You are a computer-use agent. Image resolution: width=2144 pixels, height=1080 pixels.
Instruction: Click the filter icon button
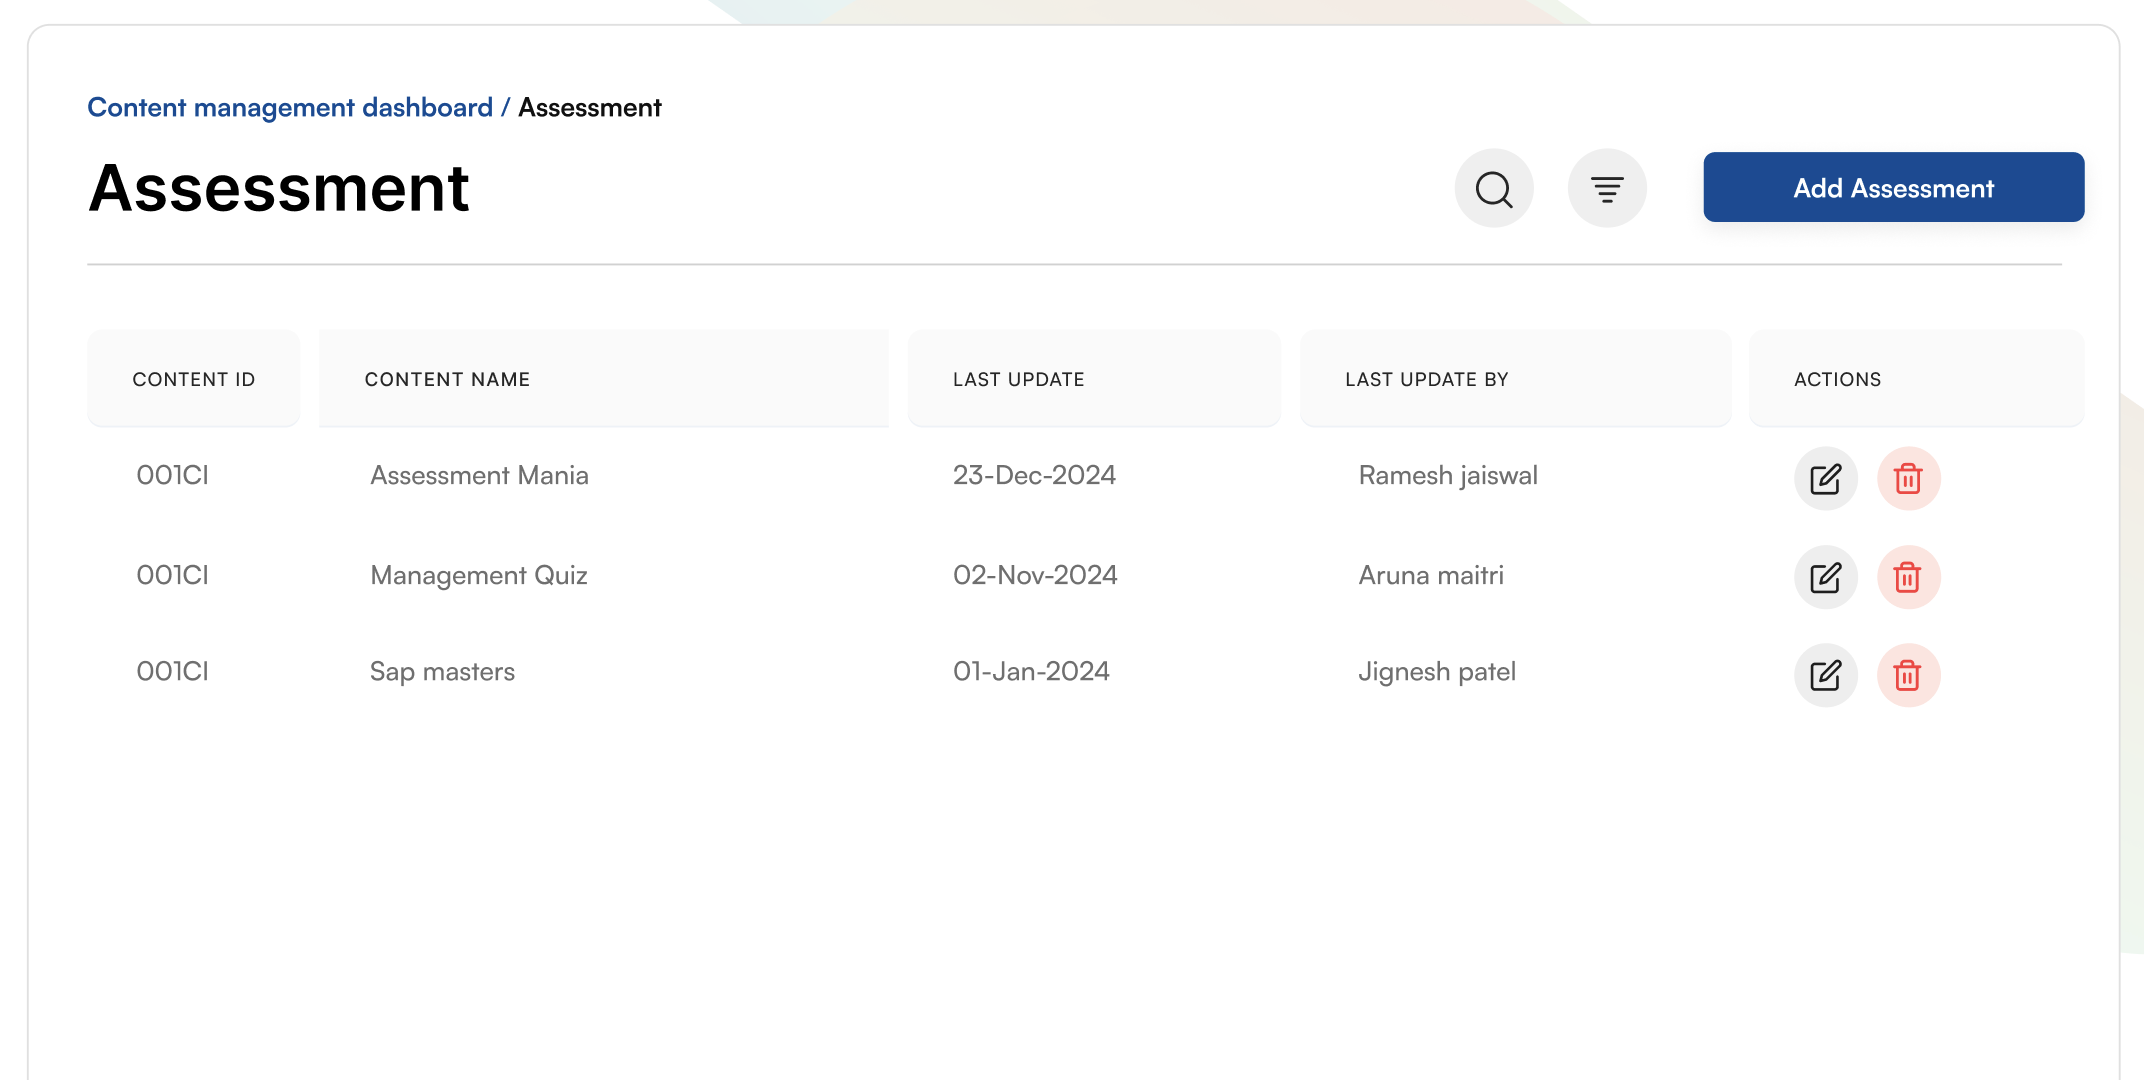point(1607,188)
